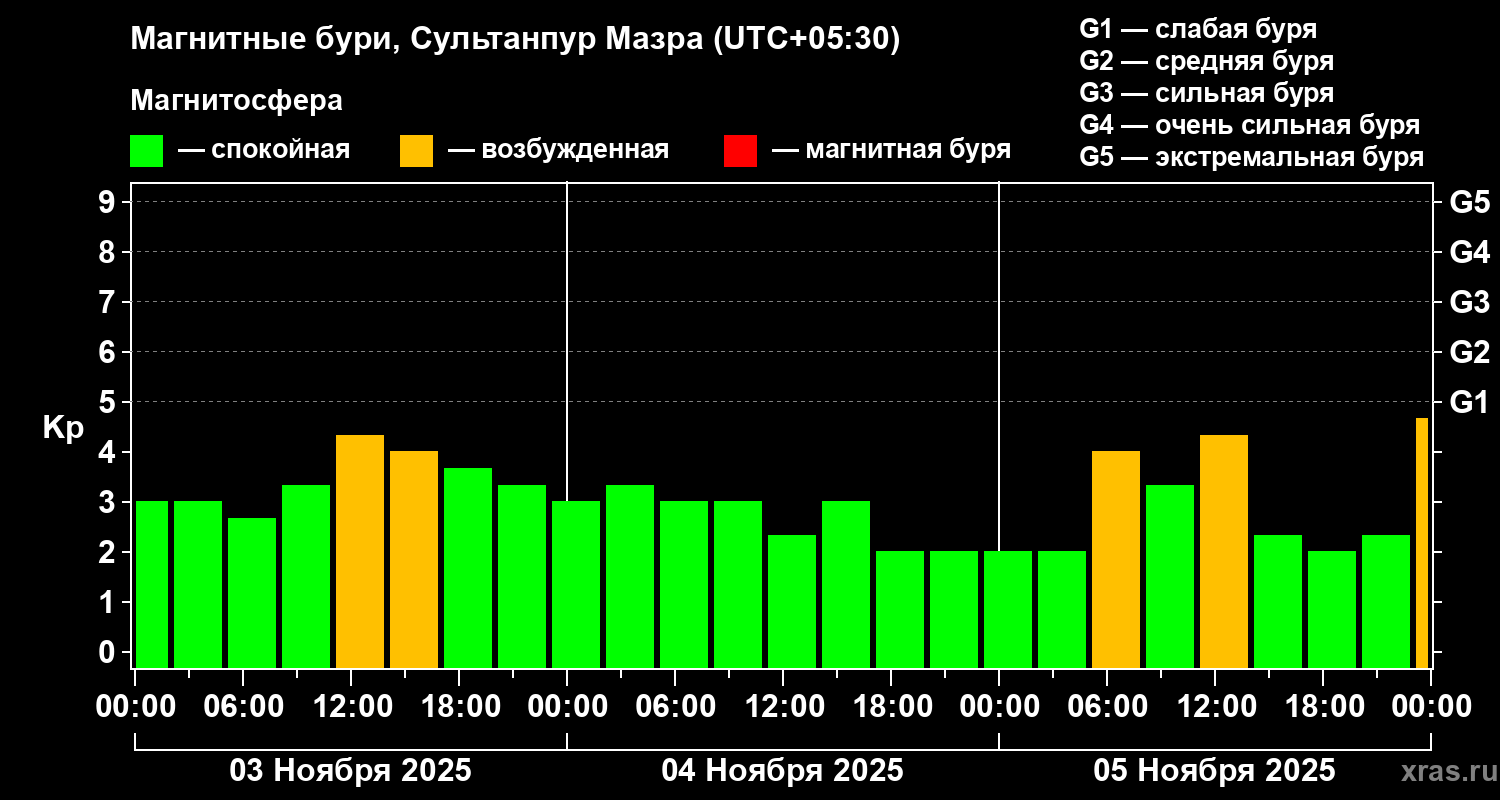Select the orange 12:00 bar on 03 November
Viewport: 1500px width, 800px height.
(x=360, y=551)
